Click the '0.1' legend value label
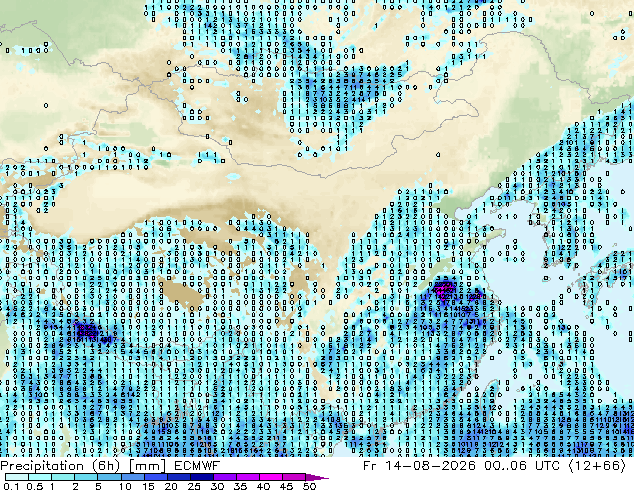Image resolution: width=634 pixels, height=490 pixels. (12, 486)
